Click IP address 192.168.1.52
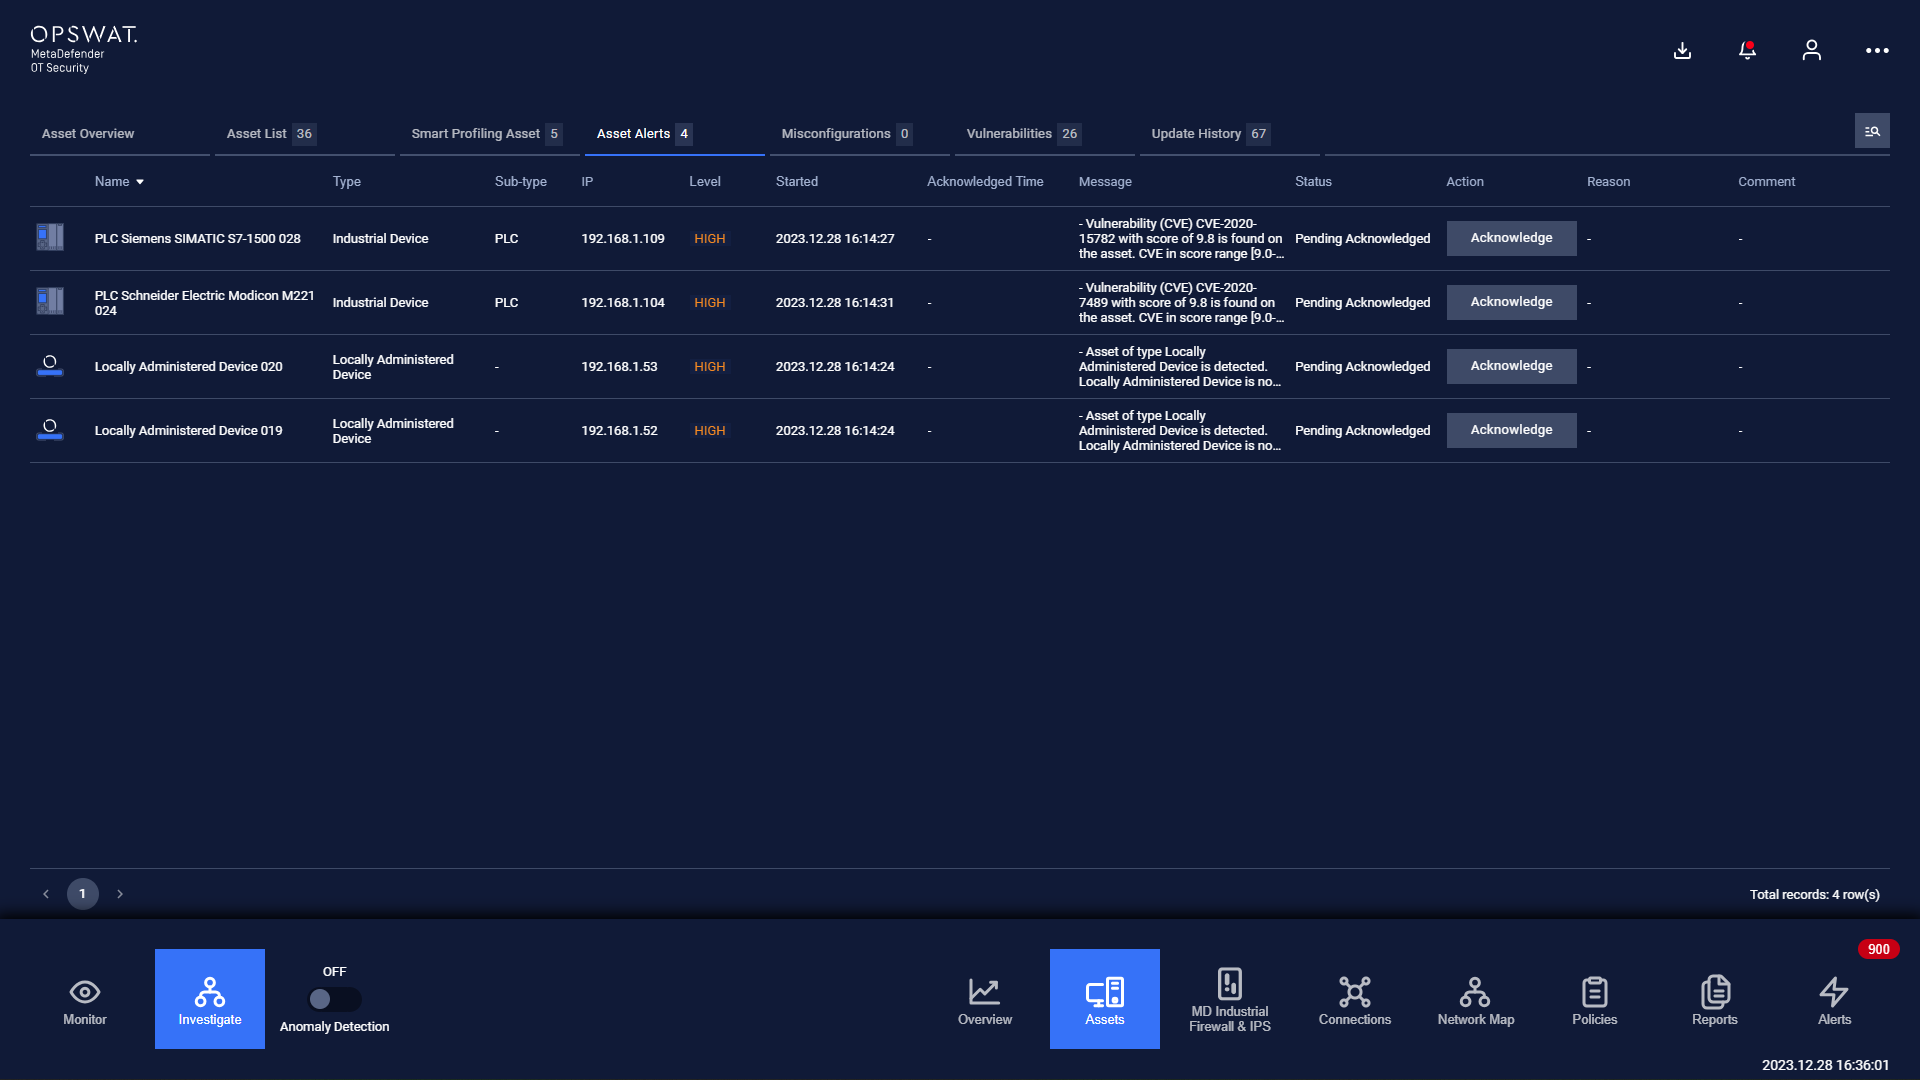This screenshot has width=1920, height=1080. pyautogui.click(x=619, y=431)
